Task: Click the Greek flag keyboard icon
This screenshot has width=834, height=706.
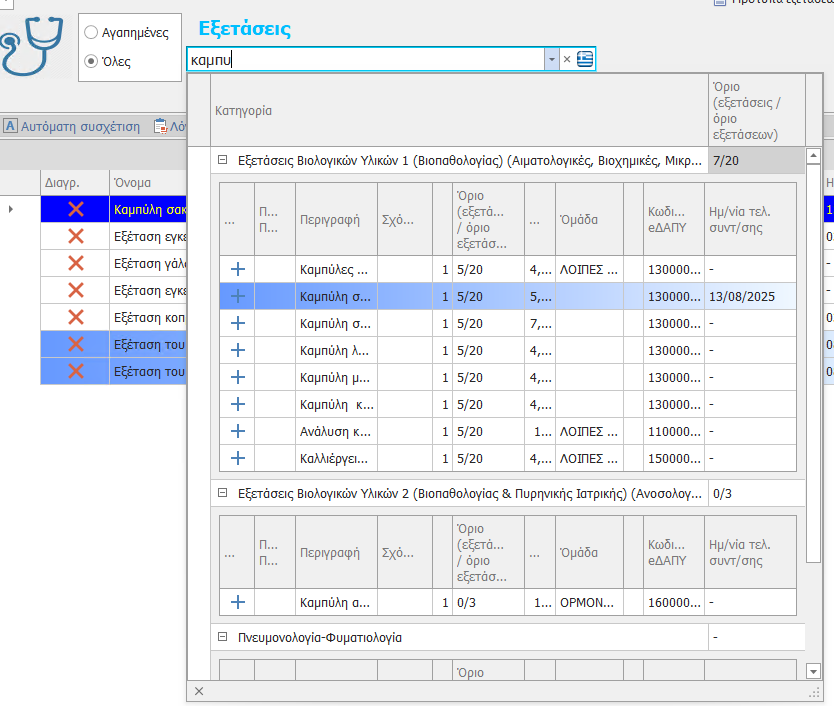Action: point(585,59)
